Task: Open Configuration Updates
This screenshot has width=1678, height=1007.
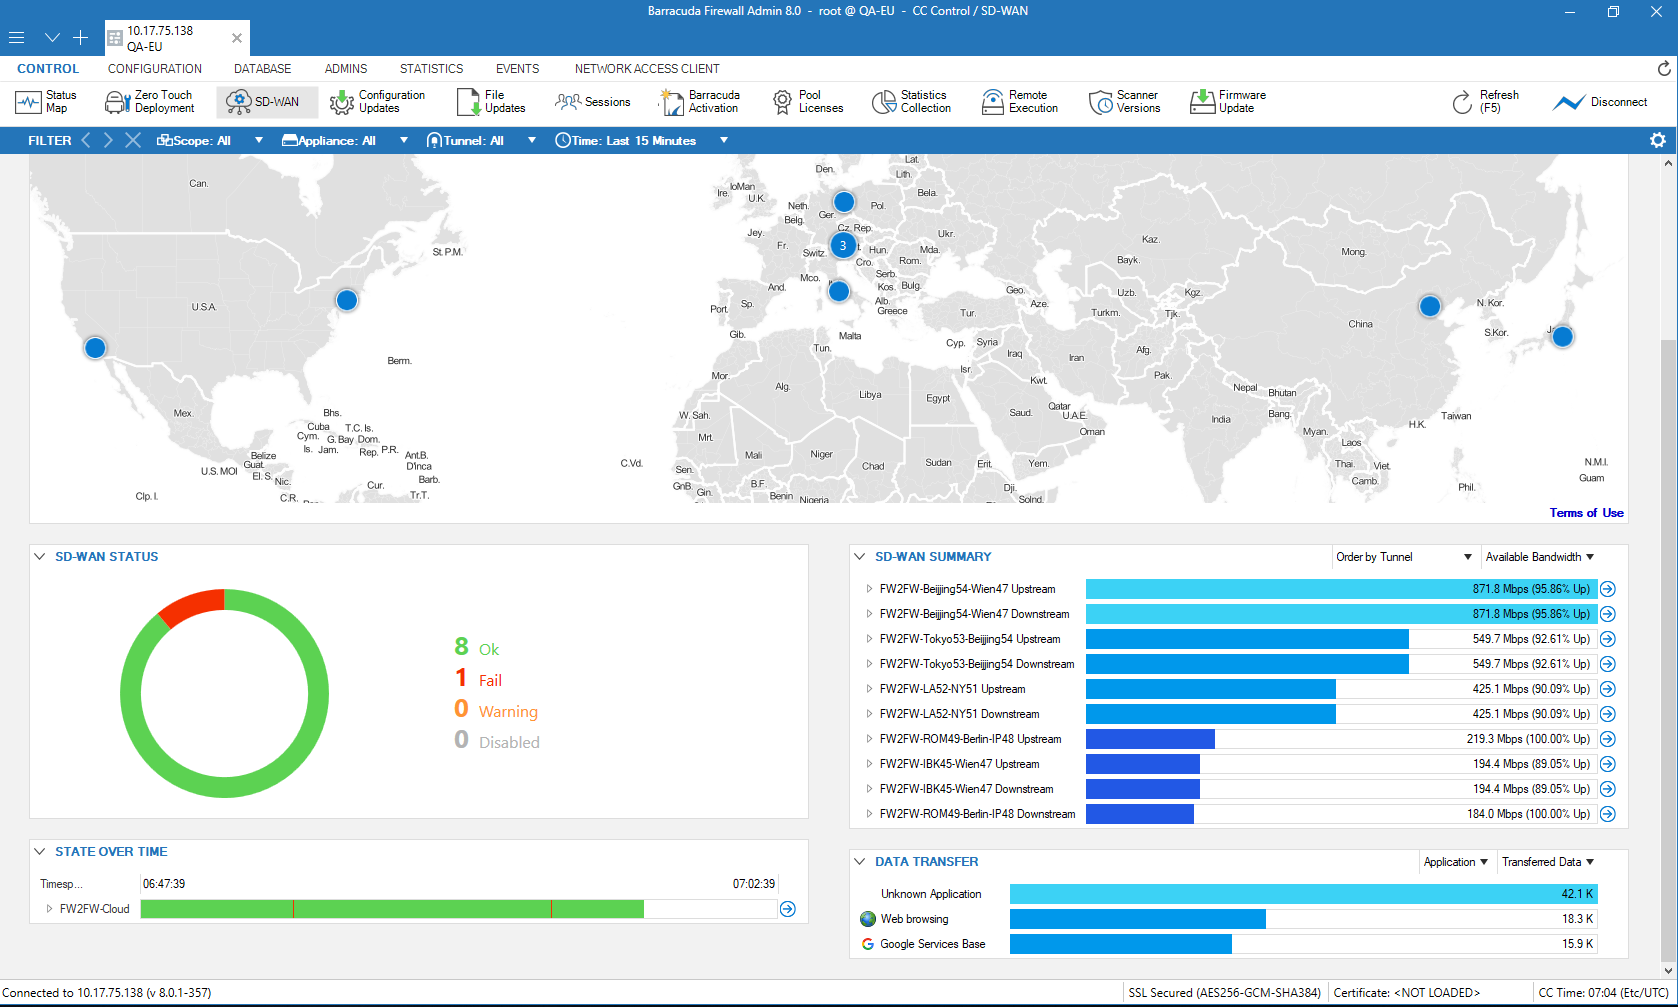Action: 378,102
